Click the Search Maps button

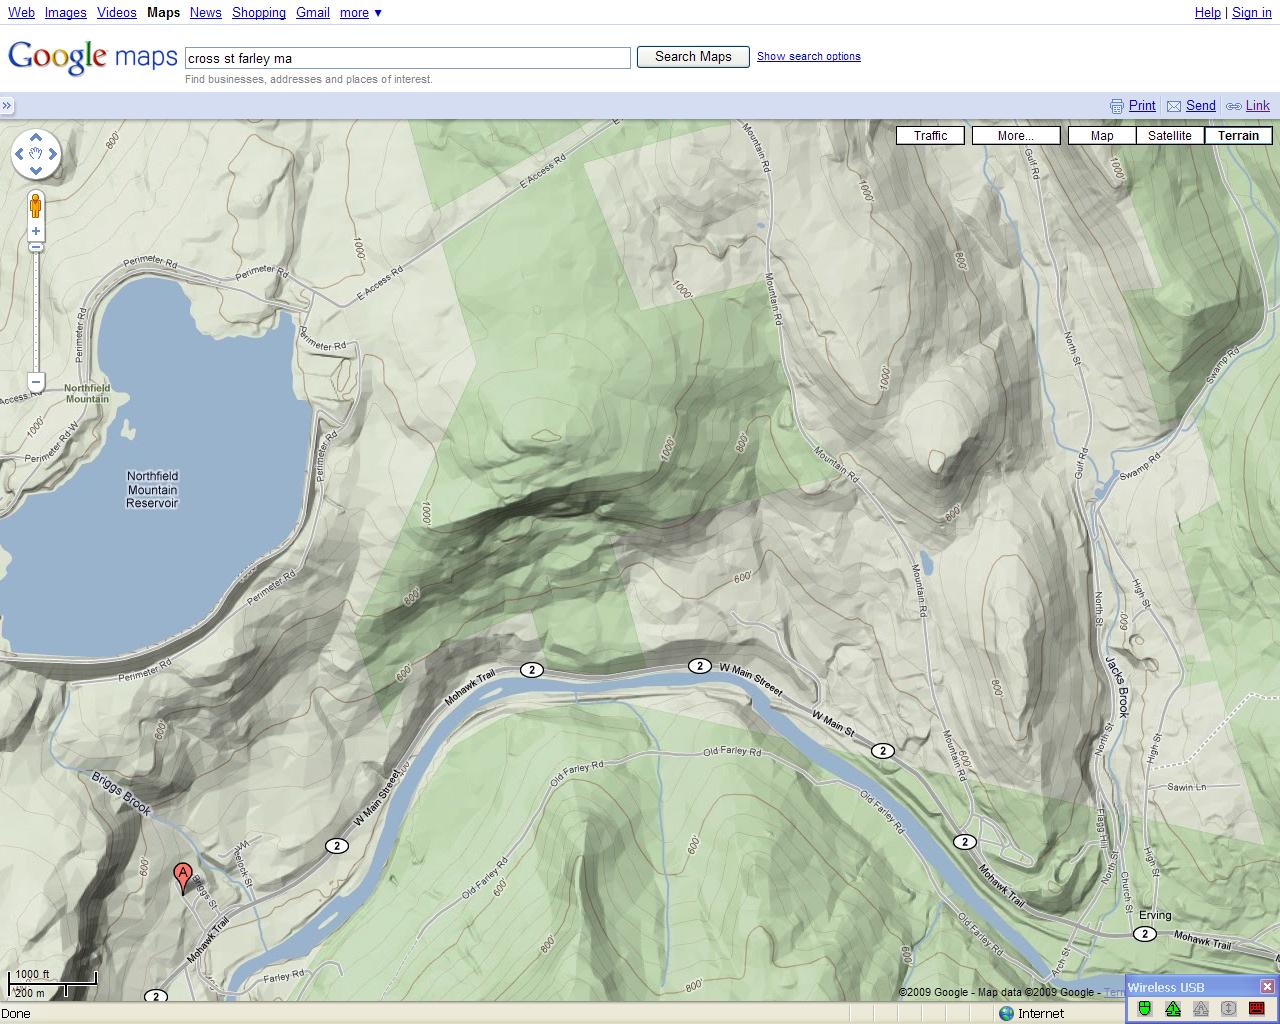[693, 57]
